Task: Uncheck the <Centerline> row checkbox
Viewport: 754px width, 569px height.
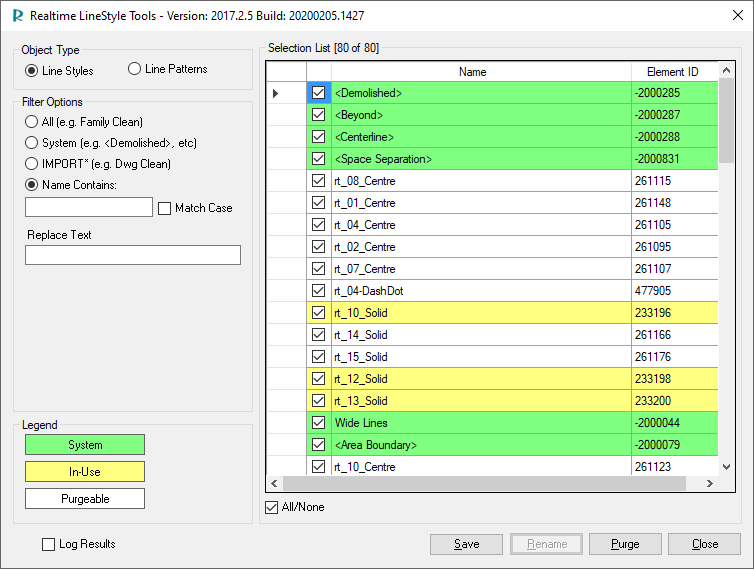Action: pos(318,137)
